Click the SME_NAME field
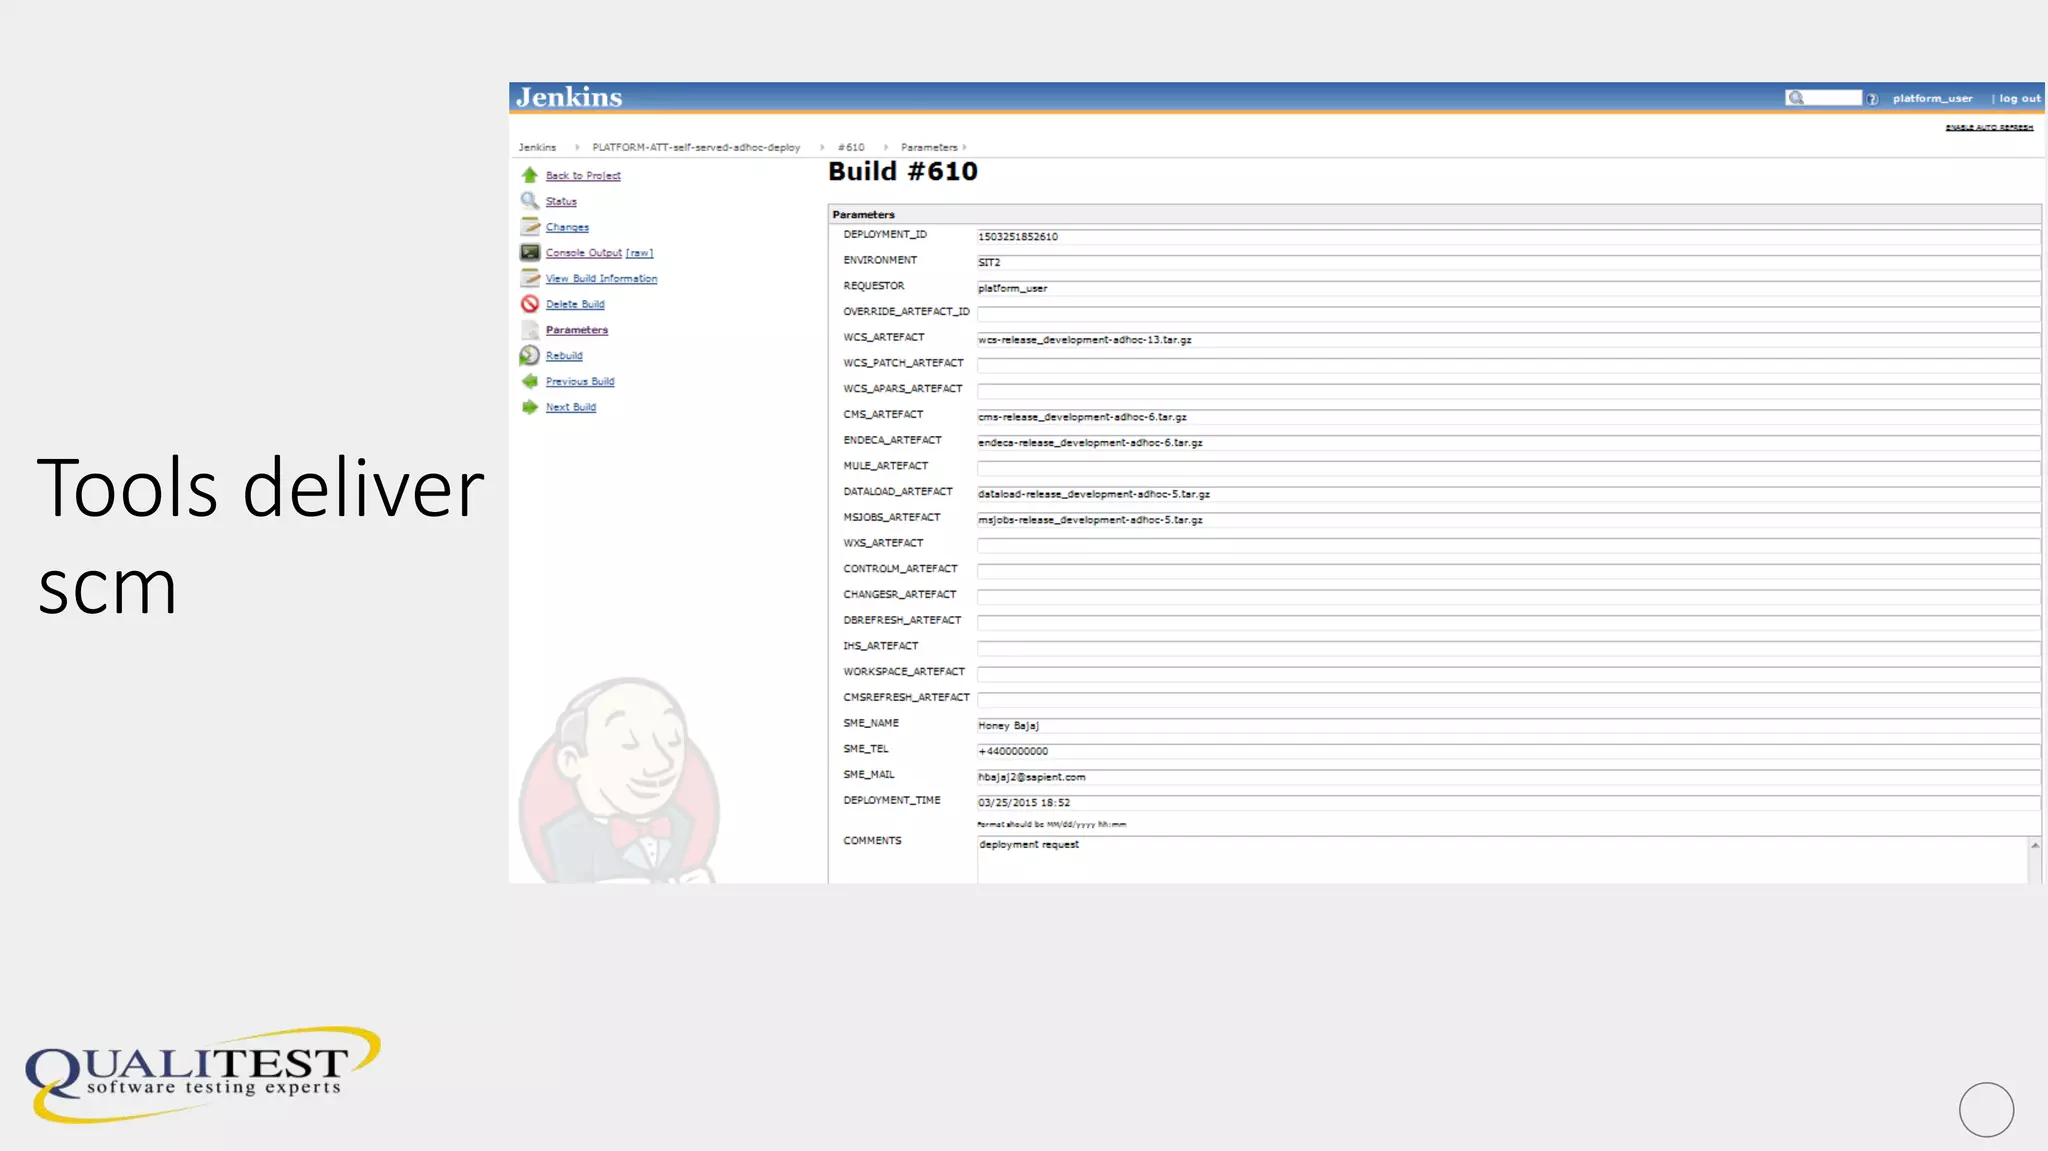Image resolution: width=2048 pixels, height=1151 pixels. (x=1508, y=726)
